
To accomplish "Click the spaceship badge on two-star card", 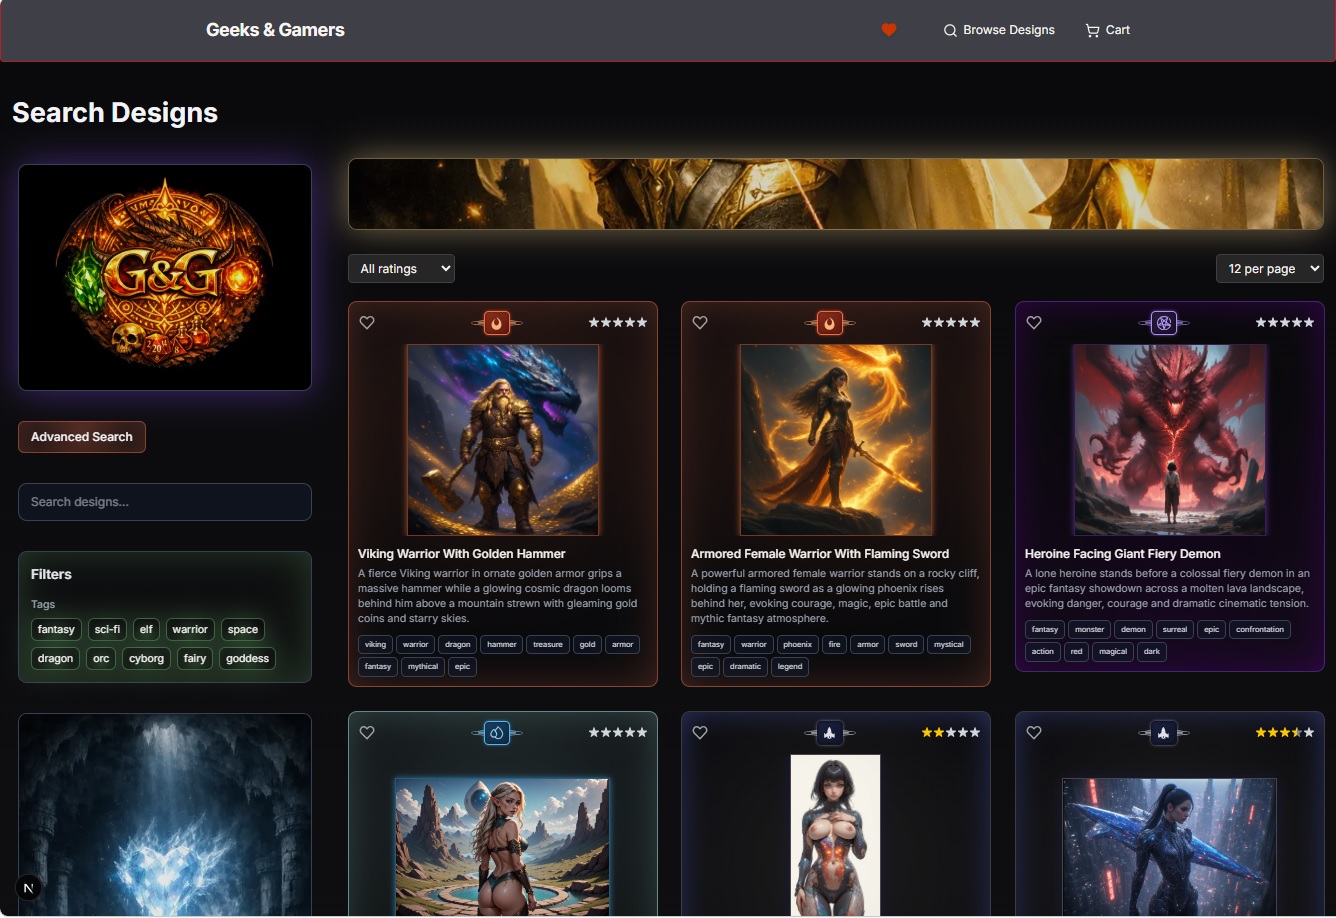I will tap(830, 733).
